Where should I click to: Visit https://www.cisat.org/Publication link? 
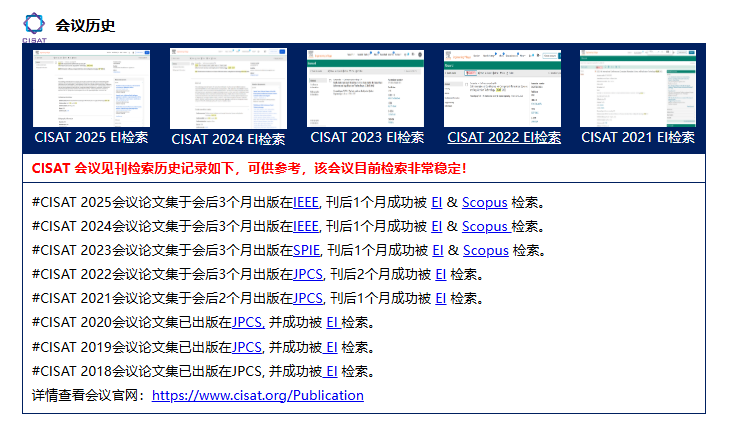point(257,395)
